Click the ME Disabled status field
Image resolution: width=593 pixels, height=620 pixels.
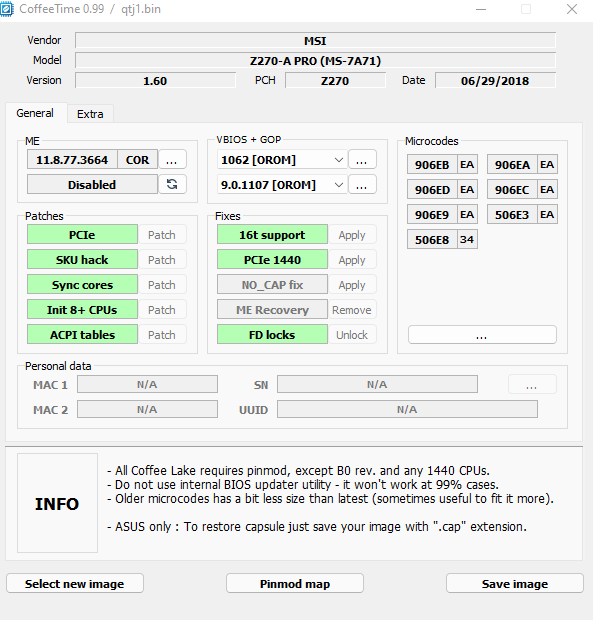(92, 184)
